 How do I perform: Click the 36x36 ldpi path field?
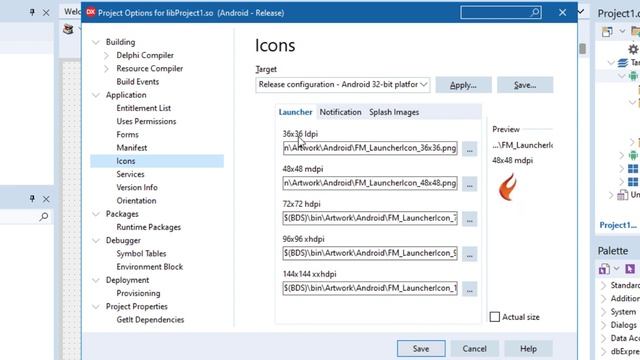tap(370, 148)
